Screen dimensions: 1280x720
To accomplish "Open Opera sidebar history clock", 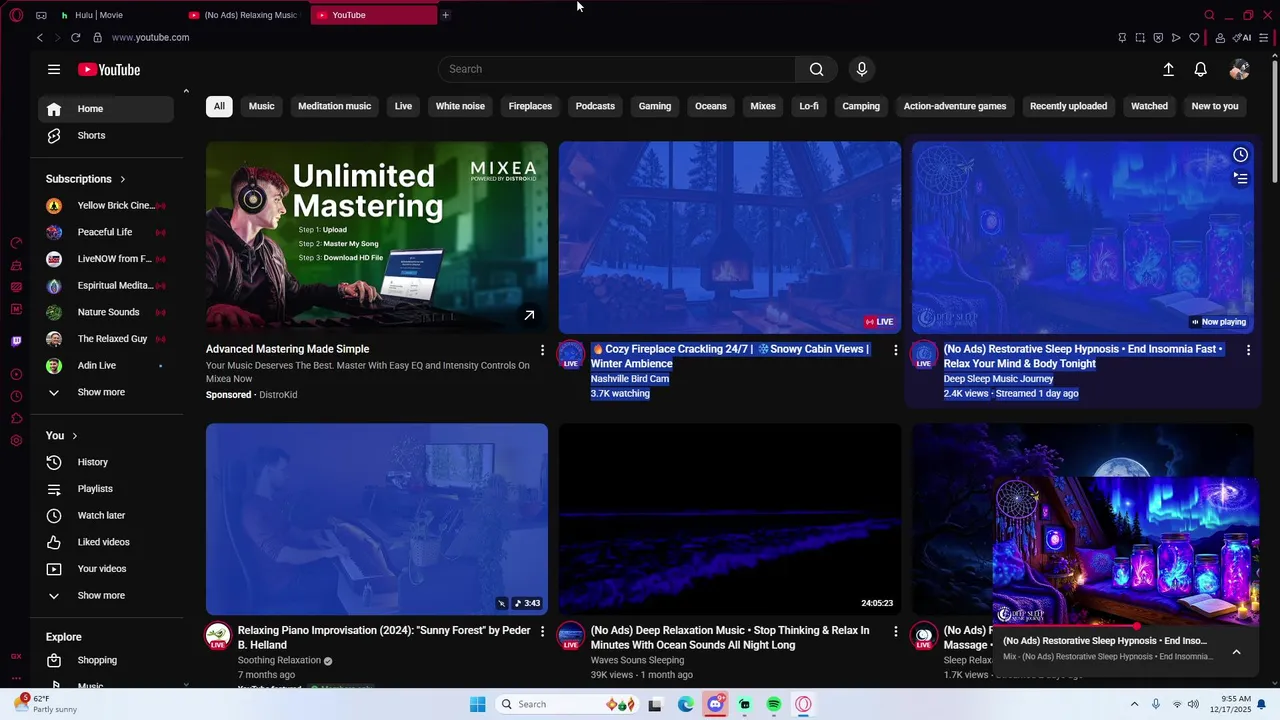I will pos(16,397).
